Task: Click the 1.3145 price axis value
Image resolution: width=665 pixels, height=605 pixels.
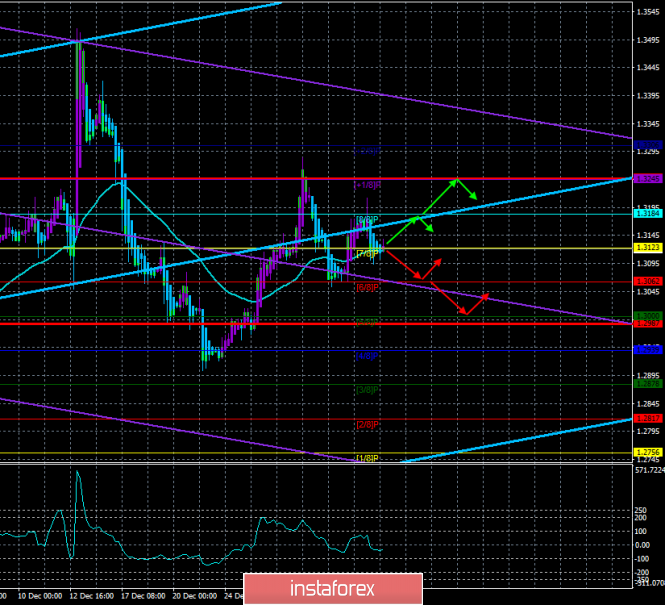Action: (x=648, y=235)
